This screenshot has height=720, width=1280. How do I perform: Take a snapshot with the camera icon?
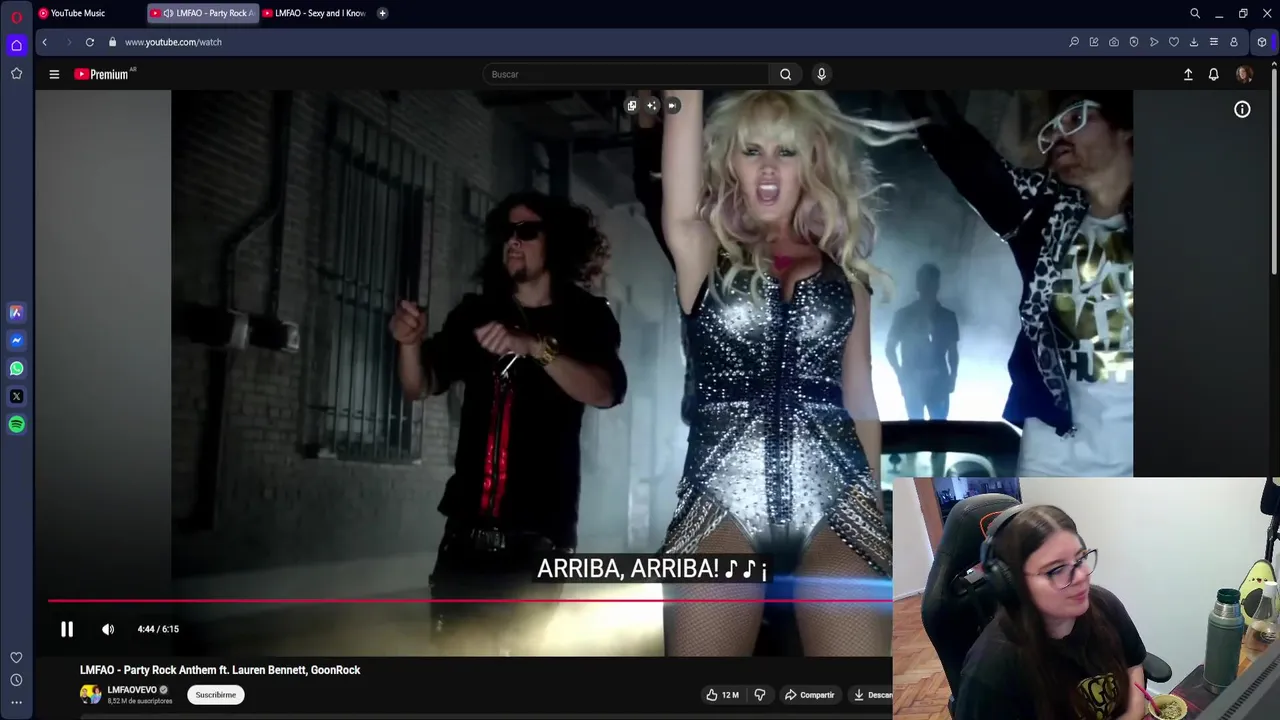click(1114, 42)
